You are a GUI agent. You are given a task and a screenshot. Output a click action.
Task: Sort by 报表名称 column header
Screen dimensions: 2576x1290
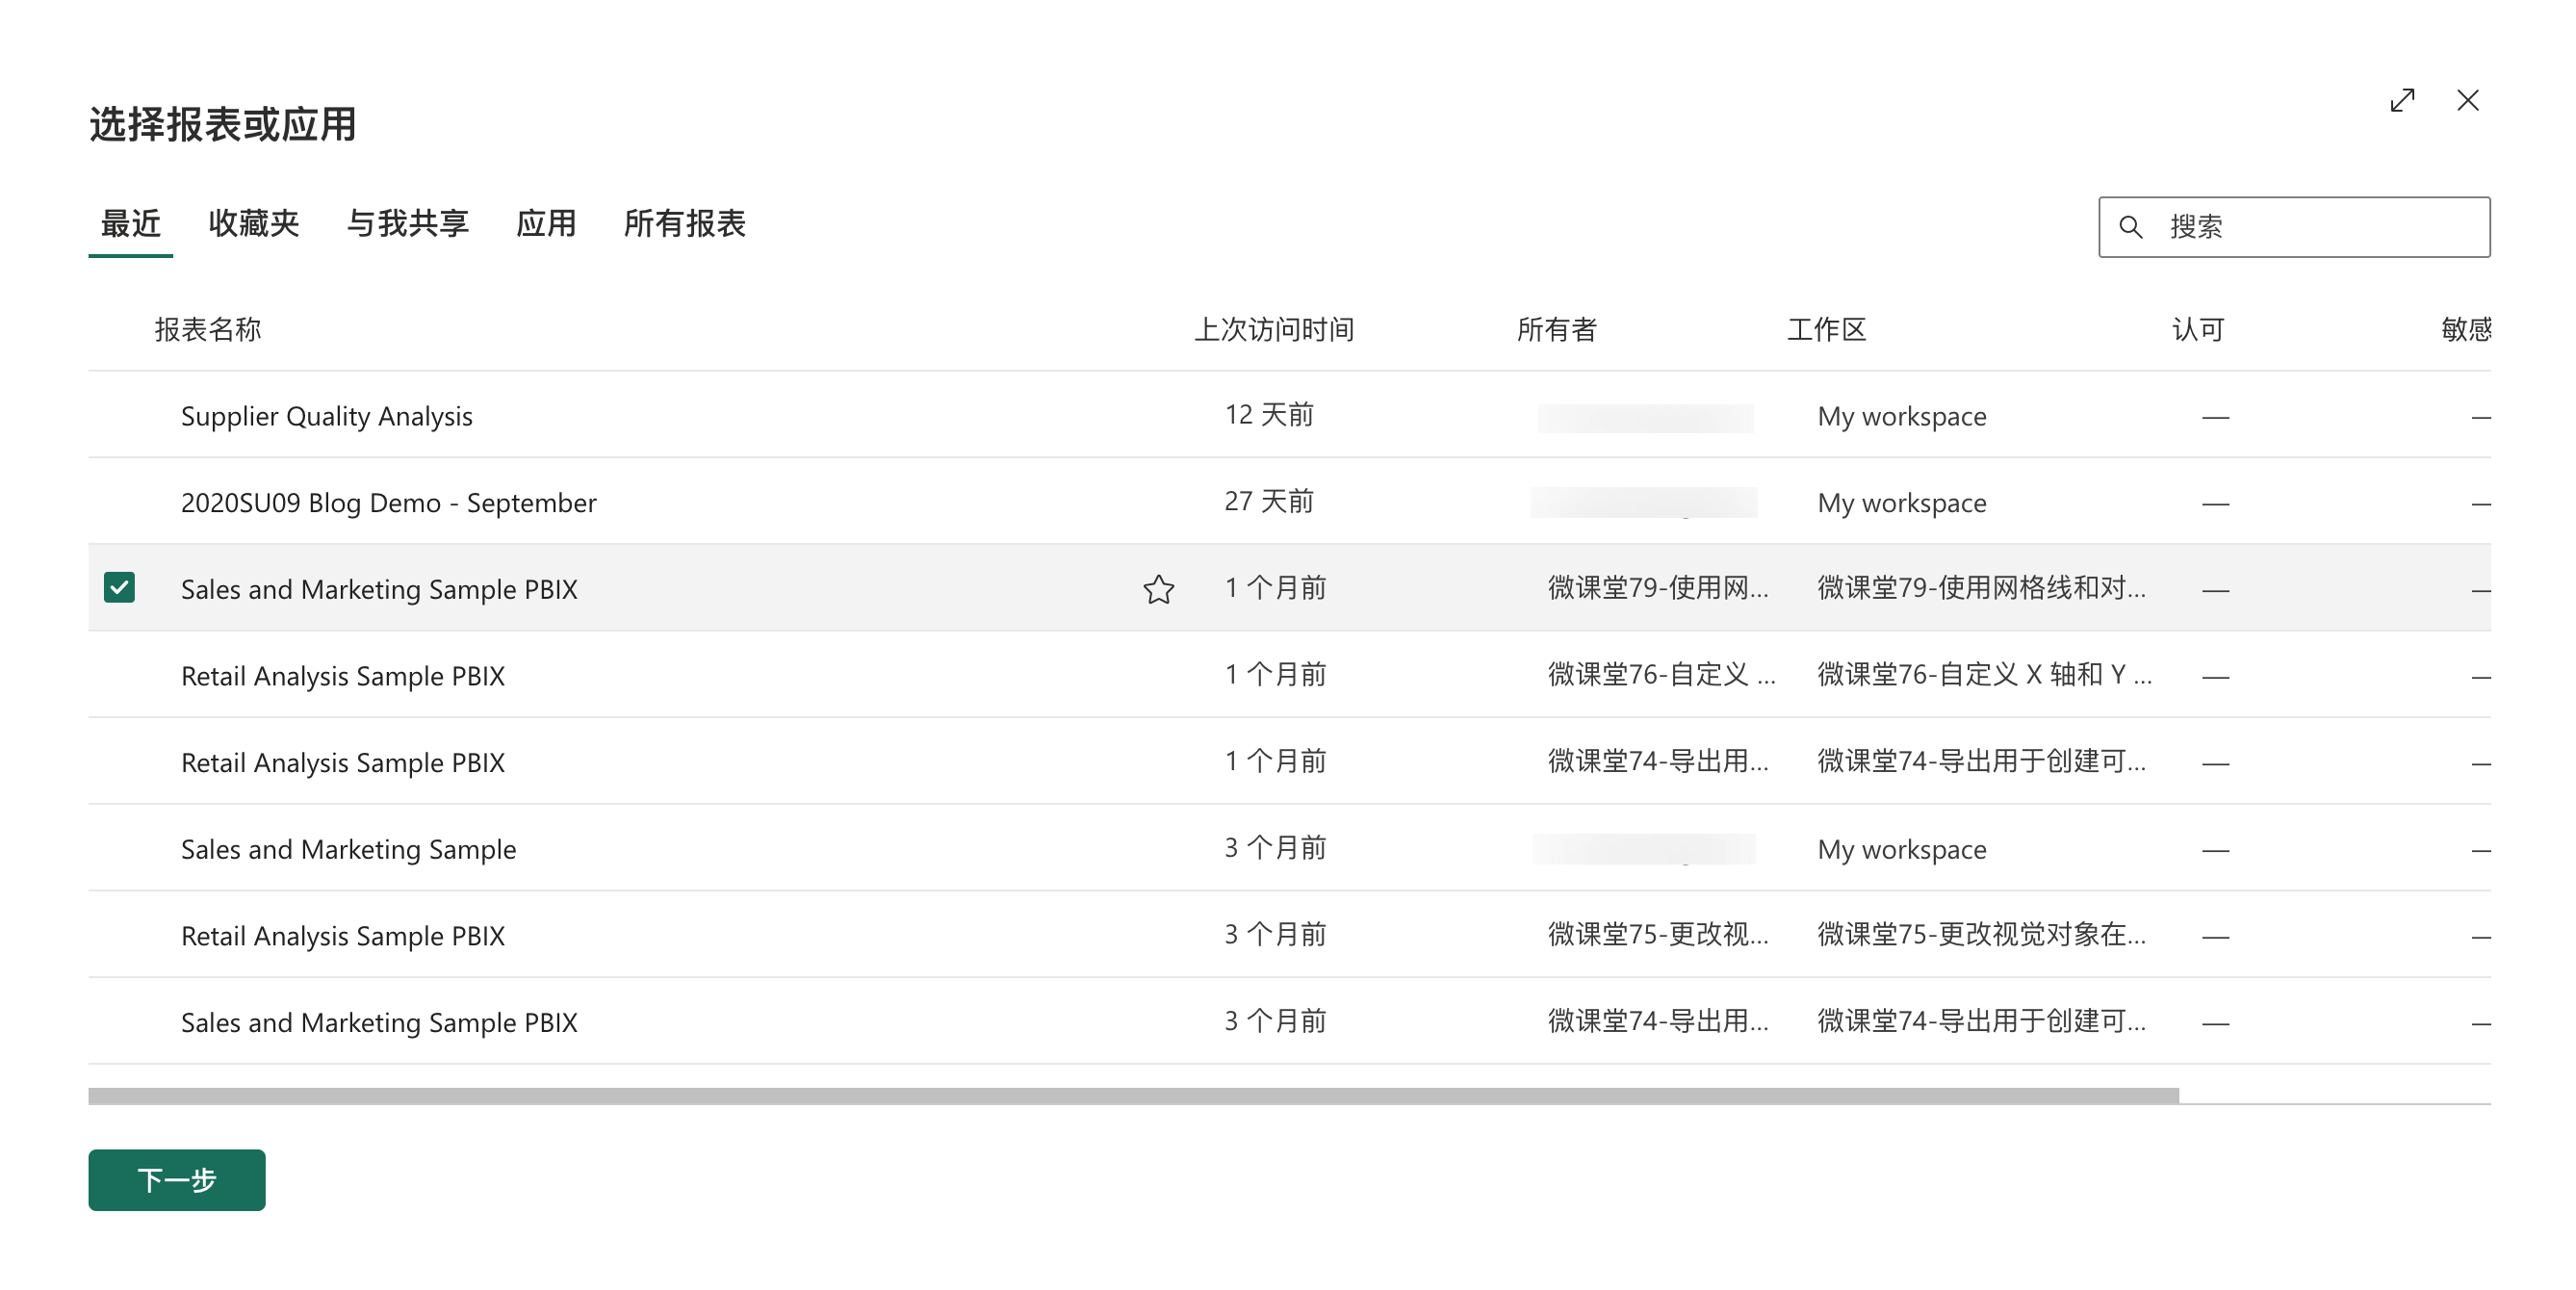[x=207, y=329]
